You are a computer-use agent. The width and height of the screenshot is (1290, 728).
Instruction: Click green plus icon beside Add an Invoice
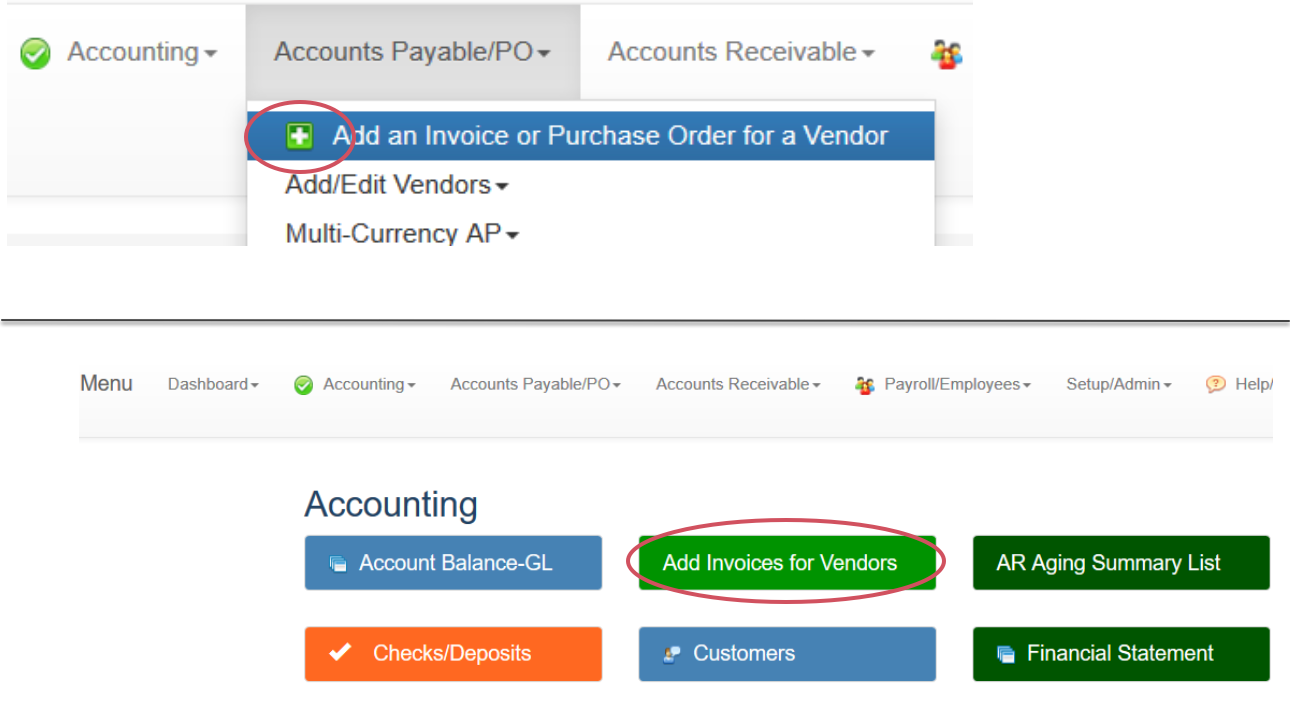pos(298,136)
